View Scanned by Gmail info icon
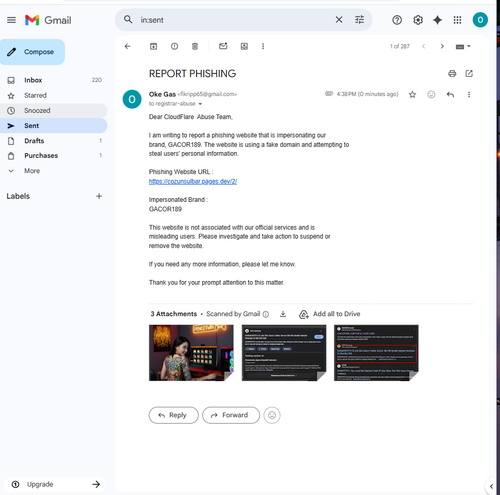 (266, 314)
